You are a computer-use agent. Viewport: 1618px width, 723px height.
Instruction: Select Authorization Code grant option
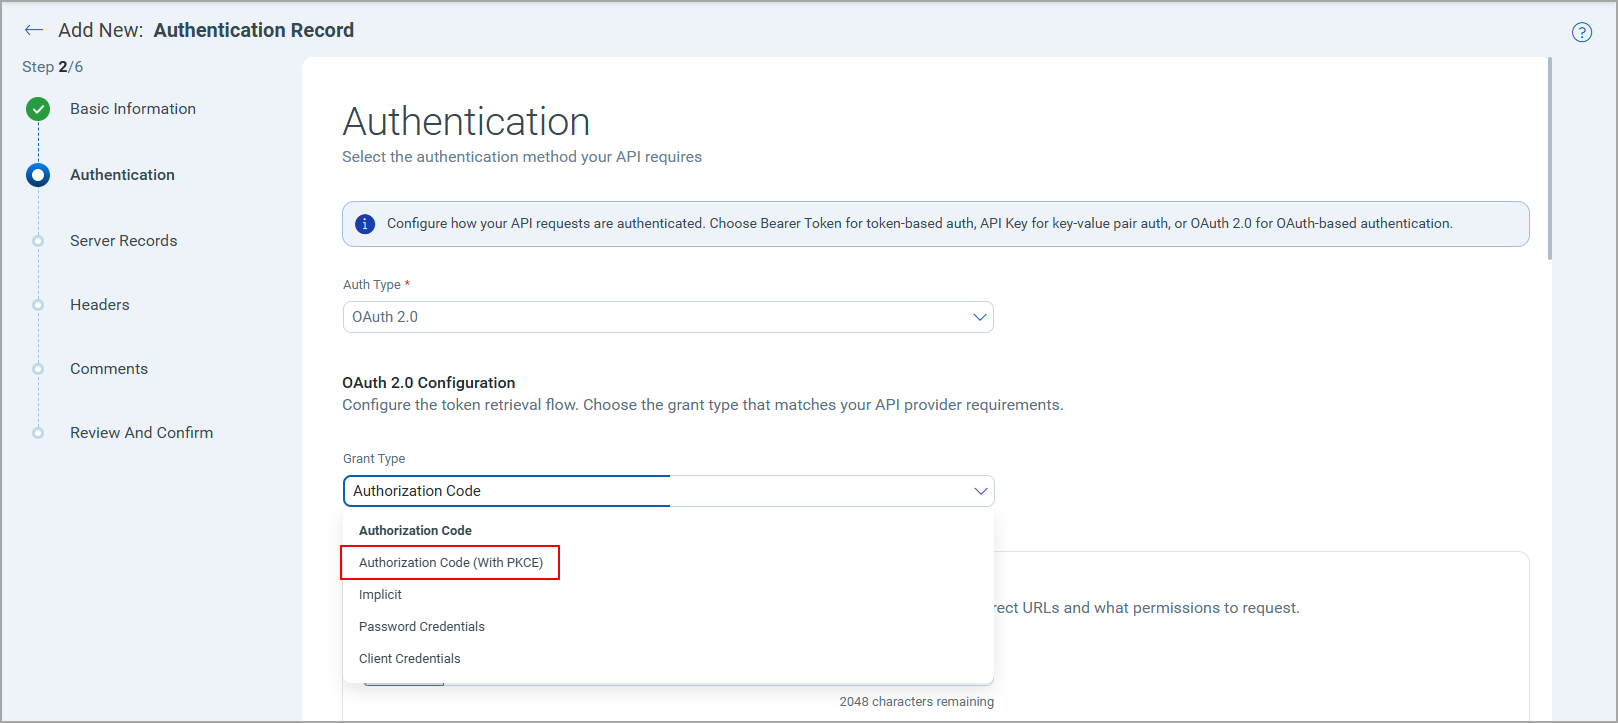[x=668, y=531]
